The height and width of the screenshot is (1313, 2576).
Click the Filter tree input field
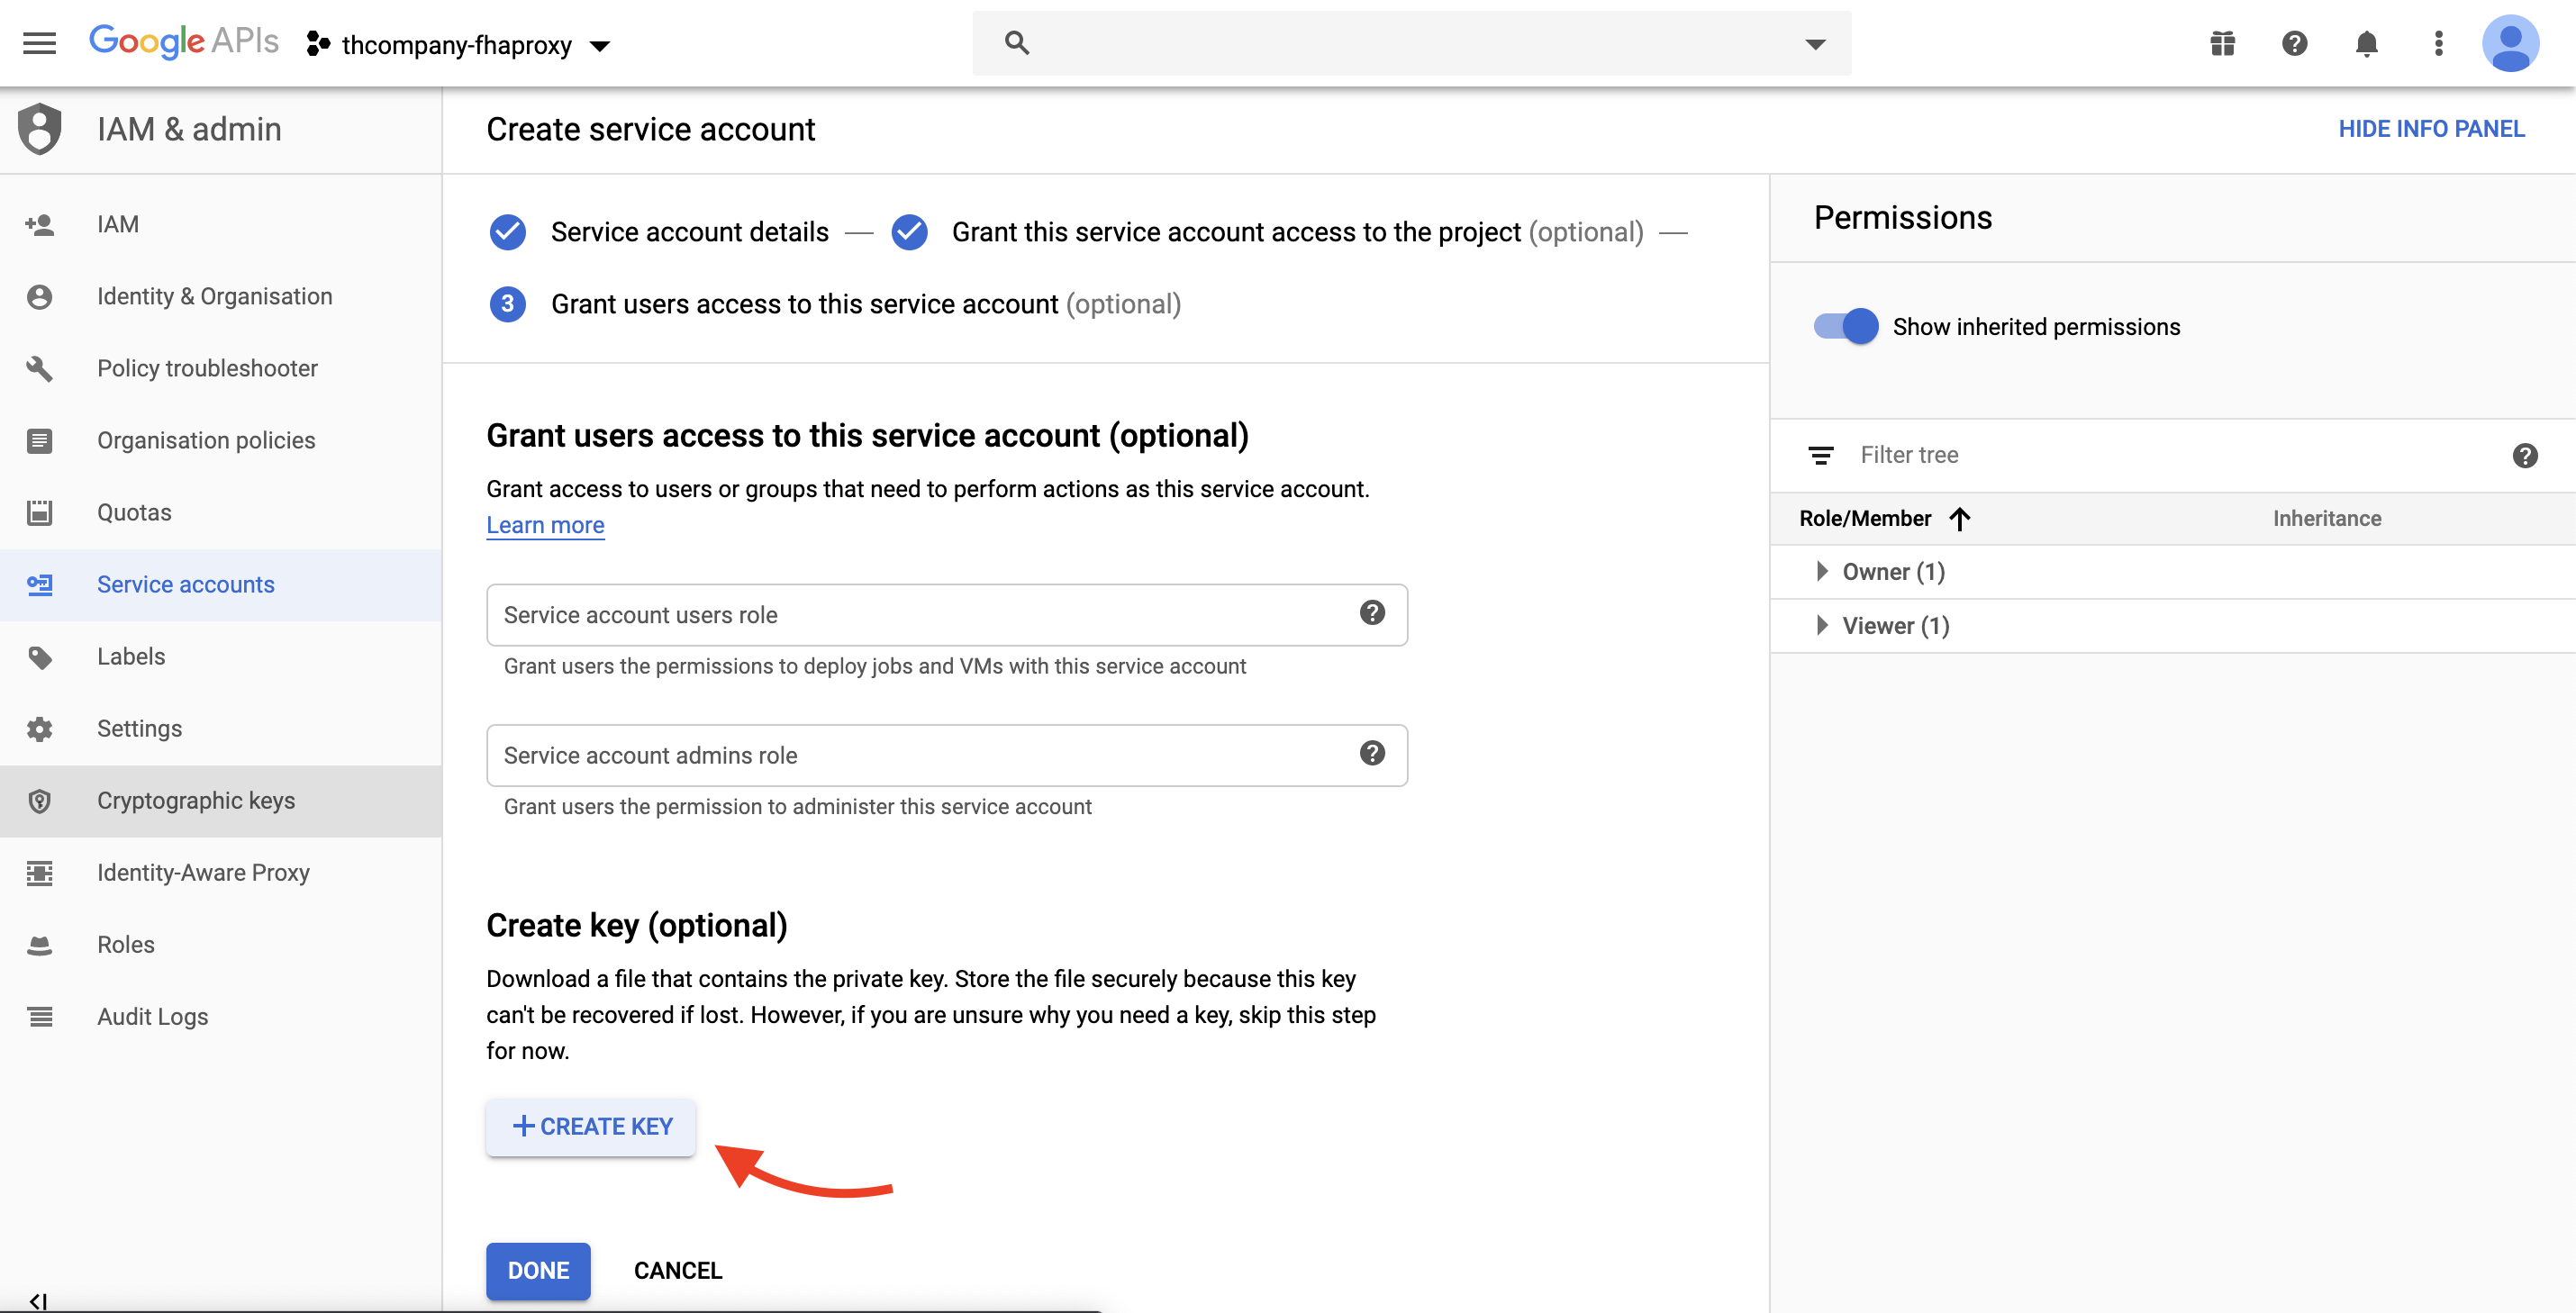point(2170,455)
